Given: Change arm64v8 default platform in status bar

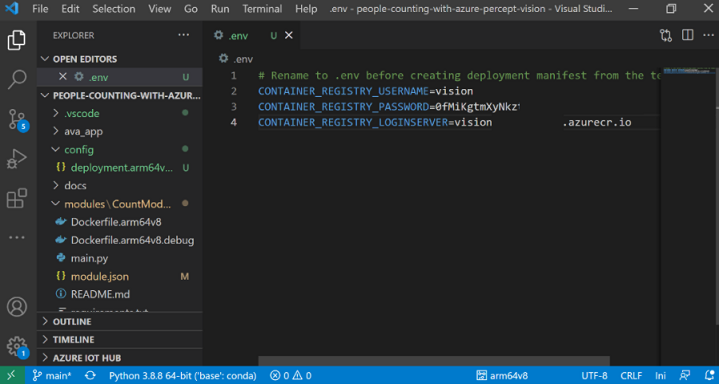Looking at the screenshot, I should coord(502,376).
